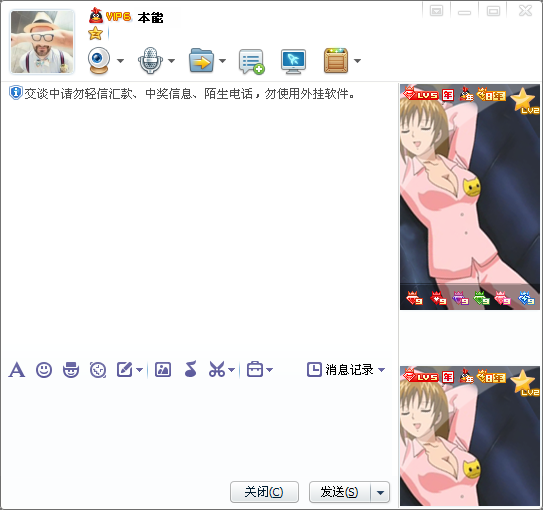Expand 消息记录 dropdown arrow
This screenshot has width=543, height=510.
[381, 370]
